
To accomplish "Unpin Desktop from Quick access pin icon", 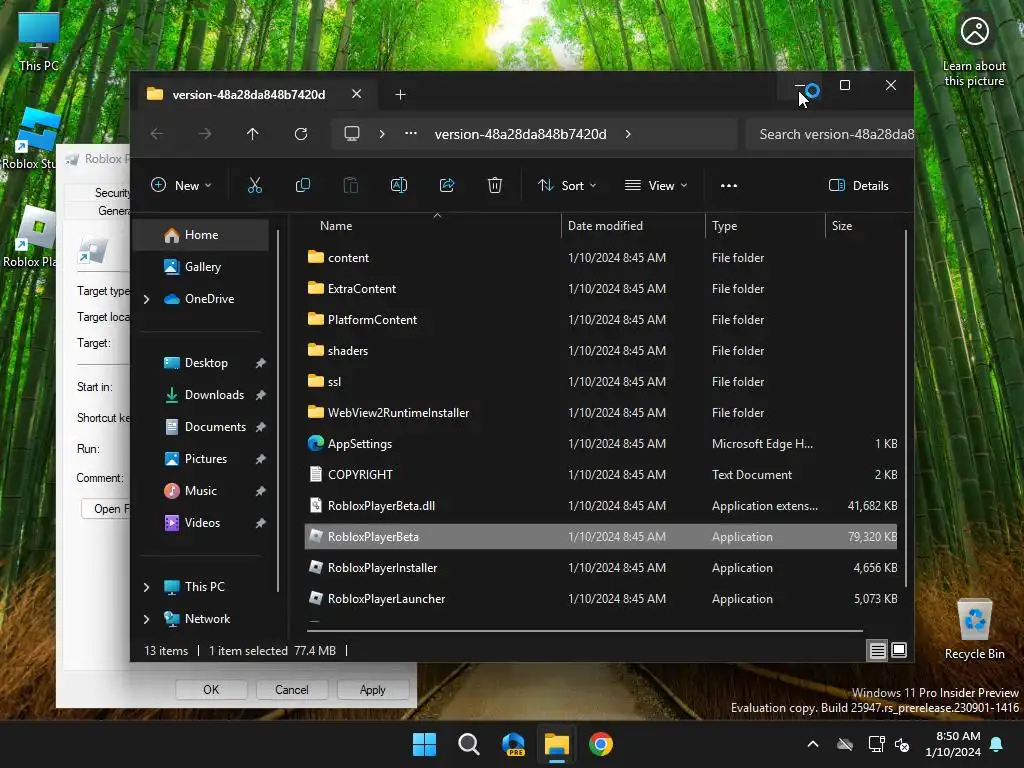I will 261,363.
